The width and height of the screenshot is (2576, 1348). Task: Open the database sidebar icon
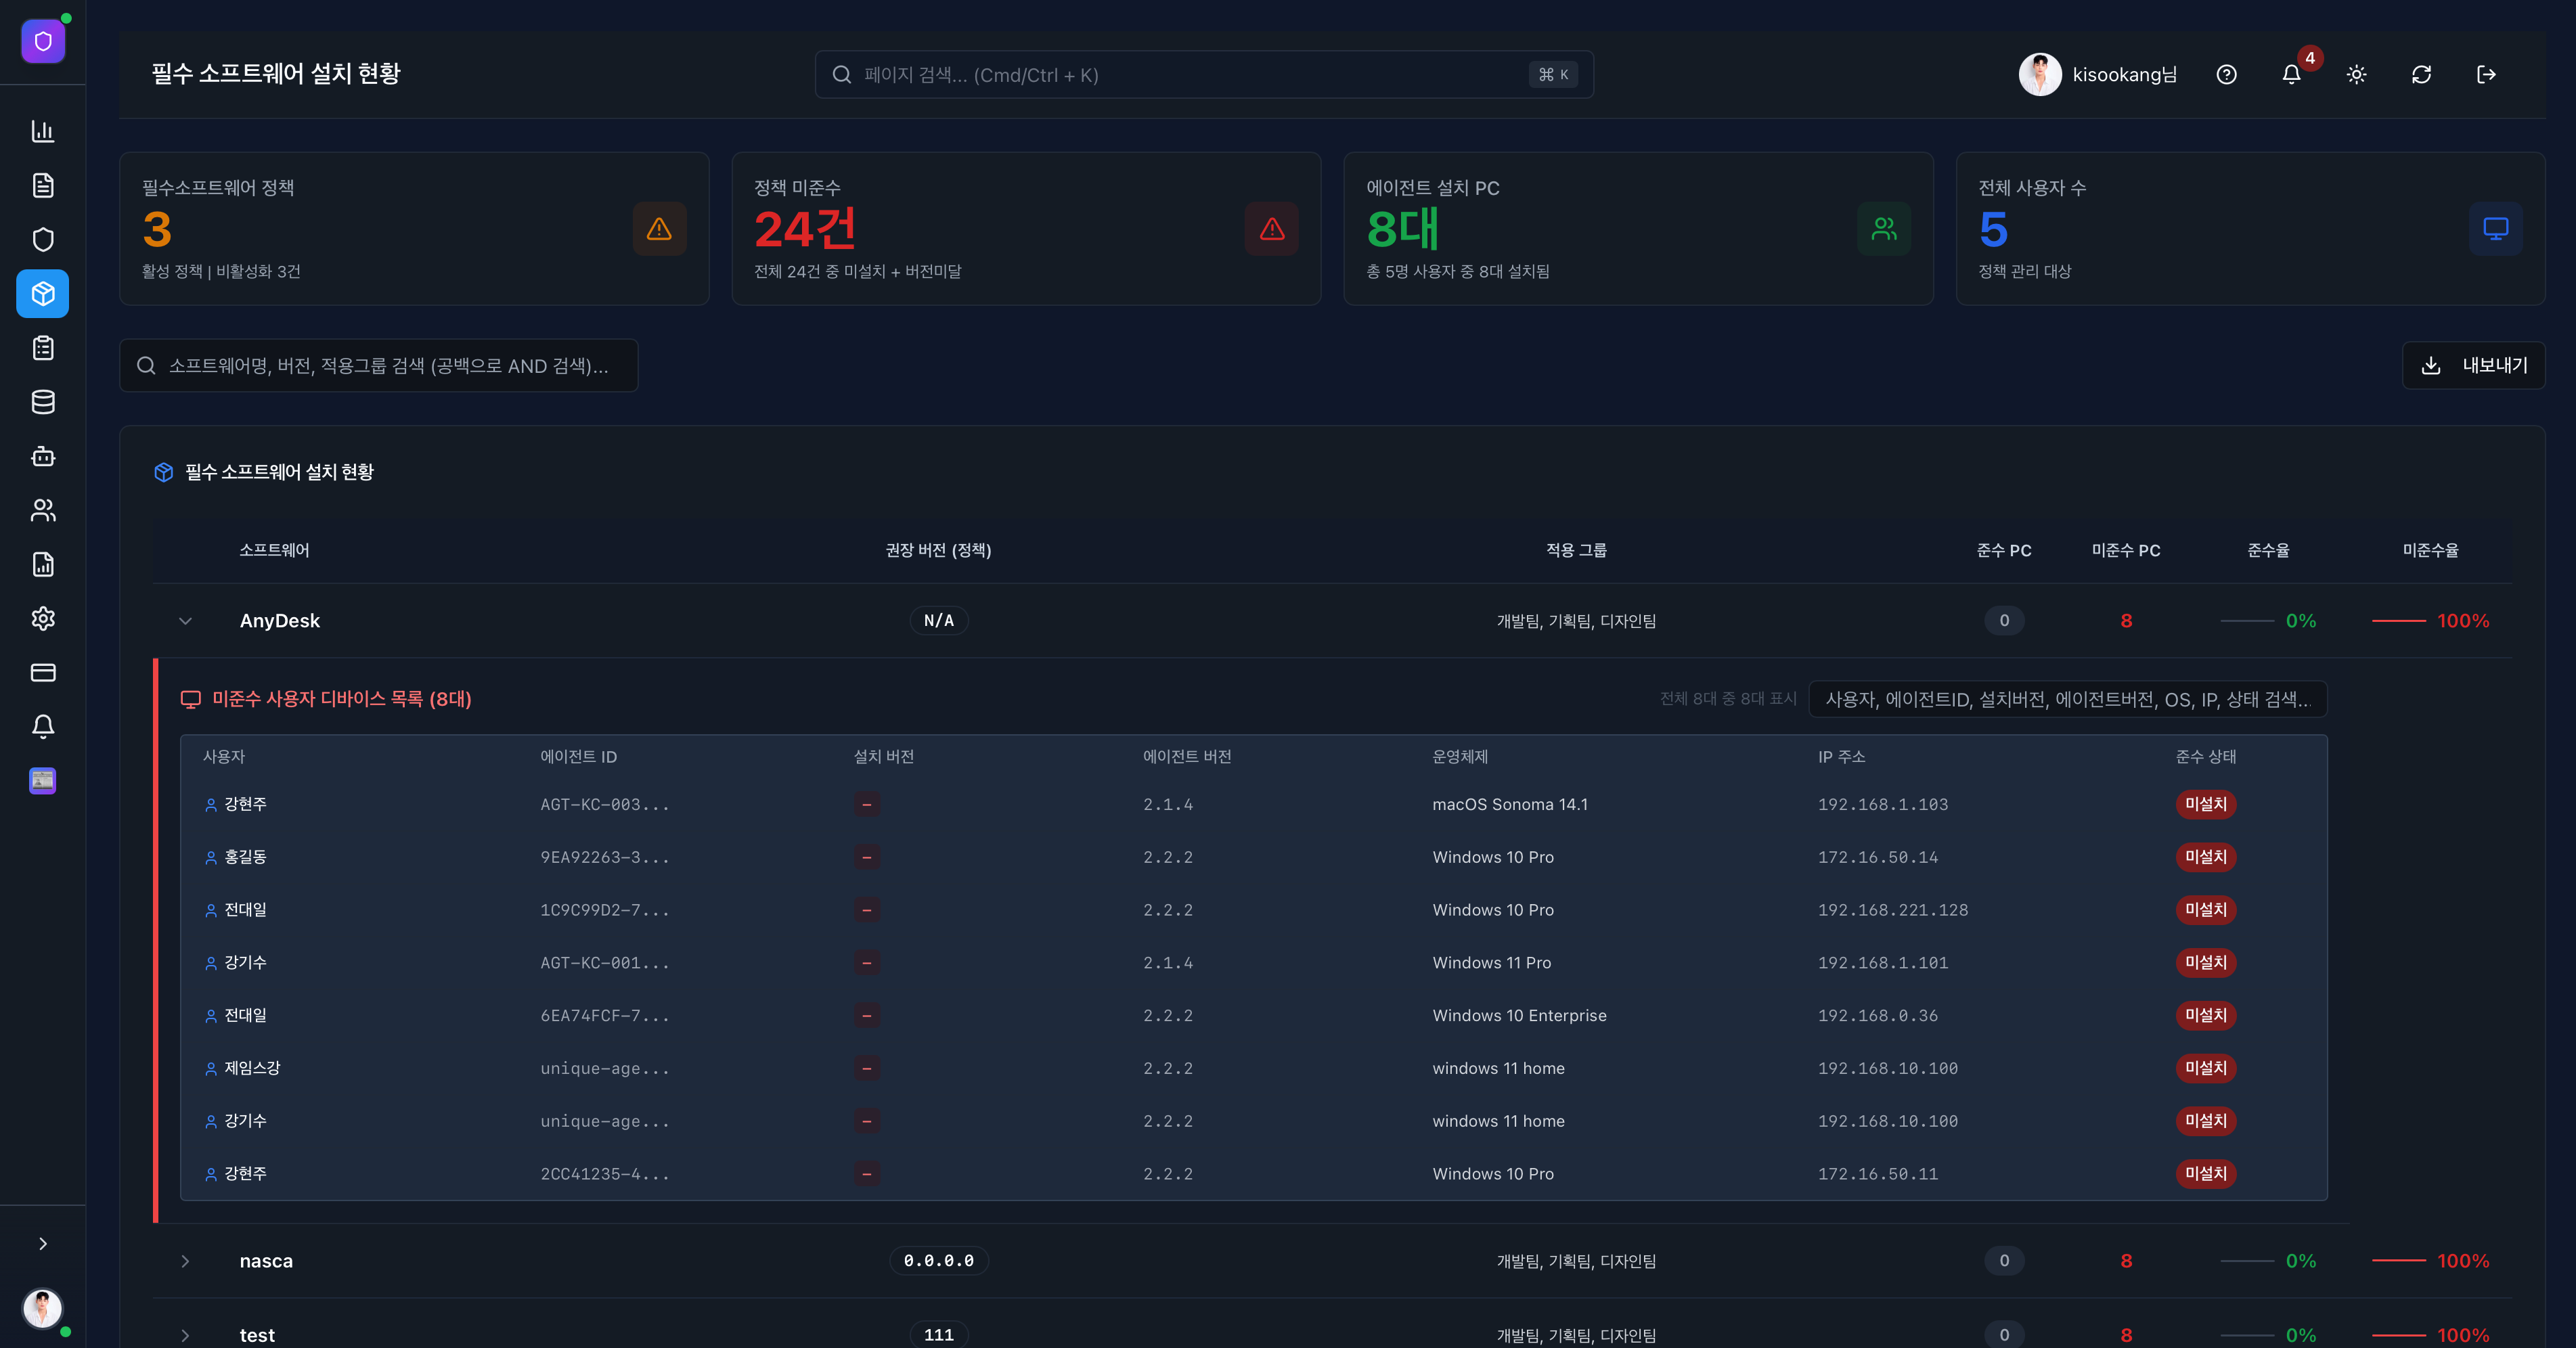point(43,402)
